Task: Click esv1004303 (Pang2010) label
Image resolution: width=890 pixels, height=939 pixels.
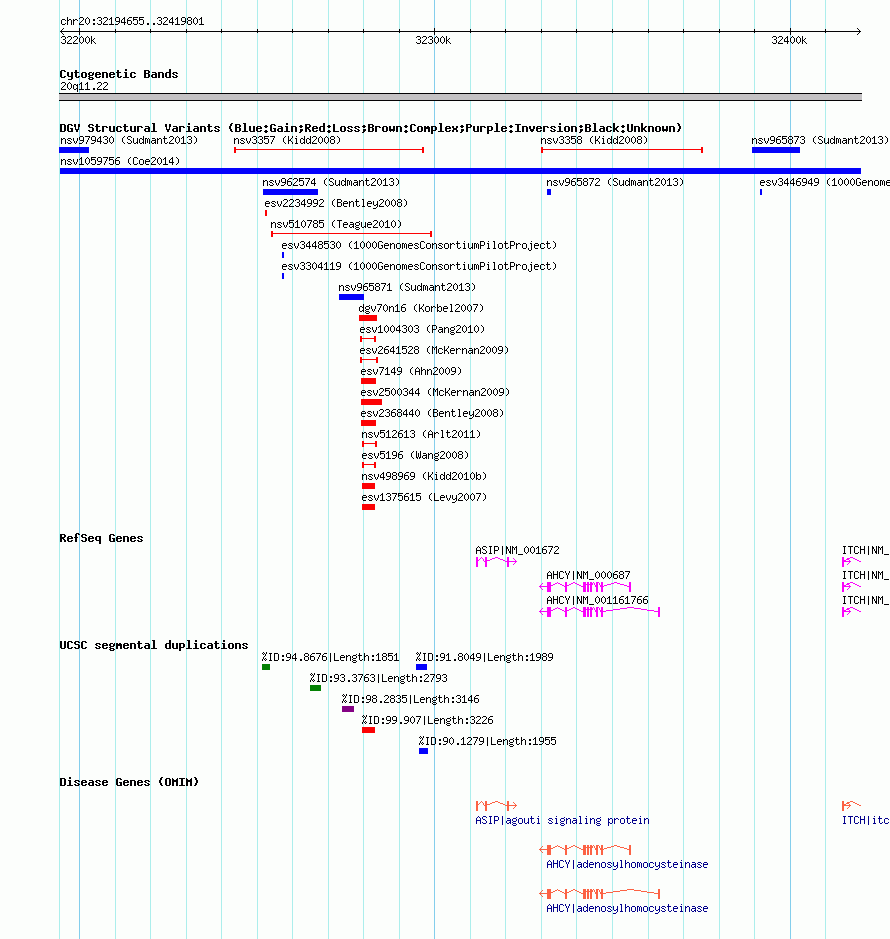Action: [422, 329]
